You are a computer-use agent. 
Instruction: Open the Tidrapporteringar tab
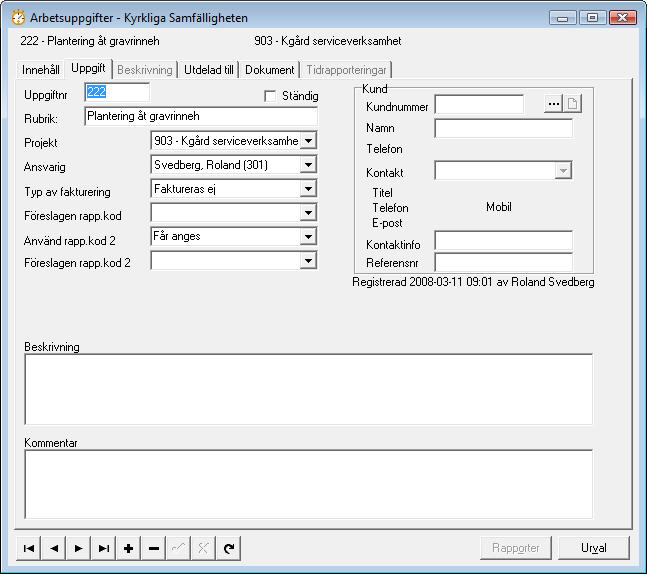[x=346, y=70]
